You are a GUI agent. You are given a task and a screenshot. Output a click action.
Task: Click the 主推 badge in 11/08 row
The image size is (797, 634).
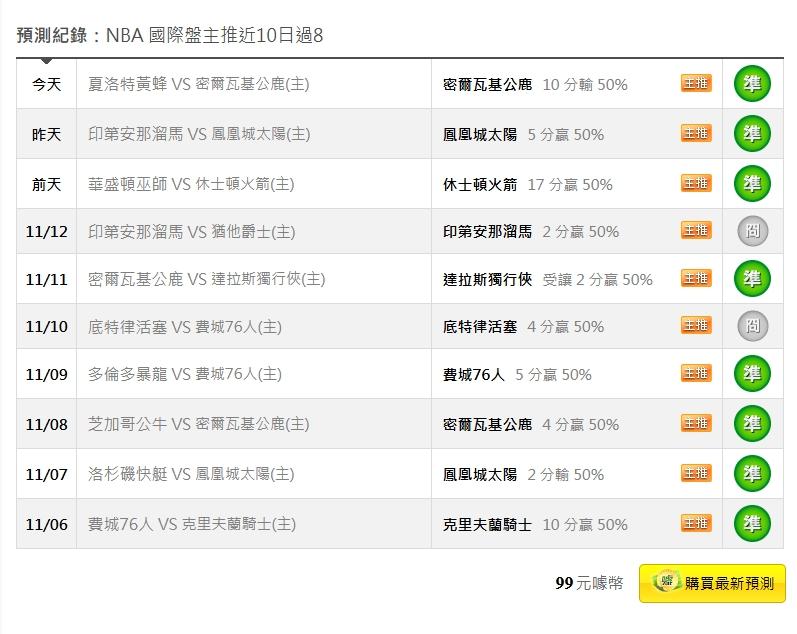coord(696,423)
